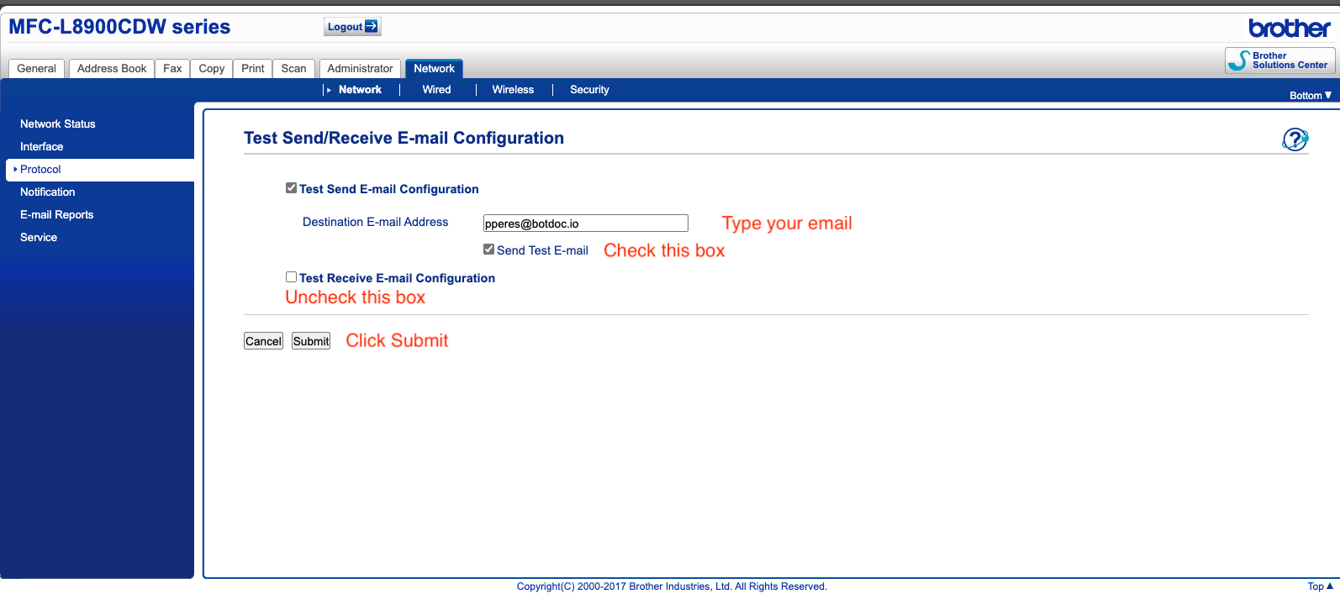The image size is (1340, 610).
Task: Click the Cancel button
Action: 263,341
